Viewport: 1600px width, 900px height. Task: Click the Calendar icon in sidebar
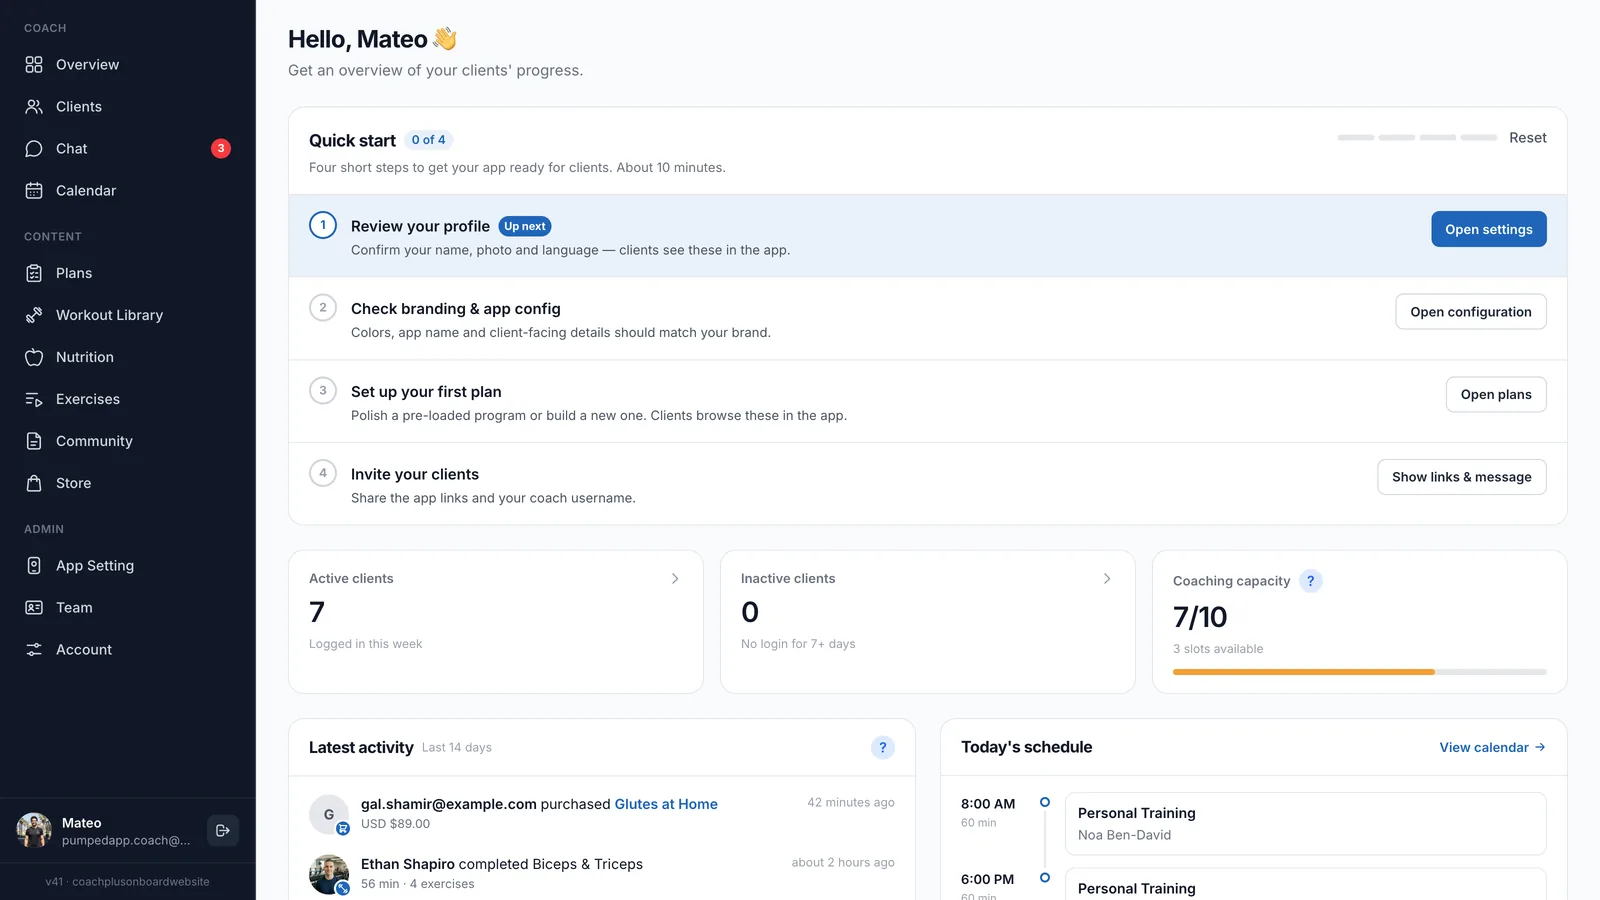click(x=34, y=191)
